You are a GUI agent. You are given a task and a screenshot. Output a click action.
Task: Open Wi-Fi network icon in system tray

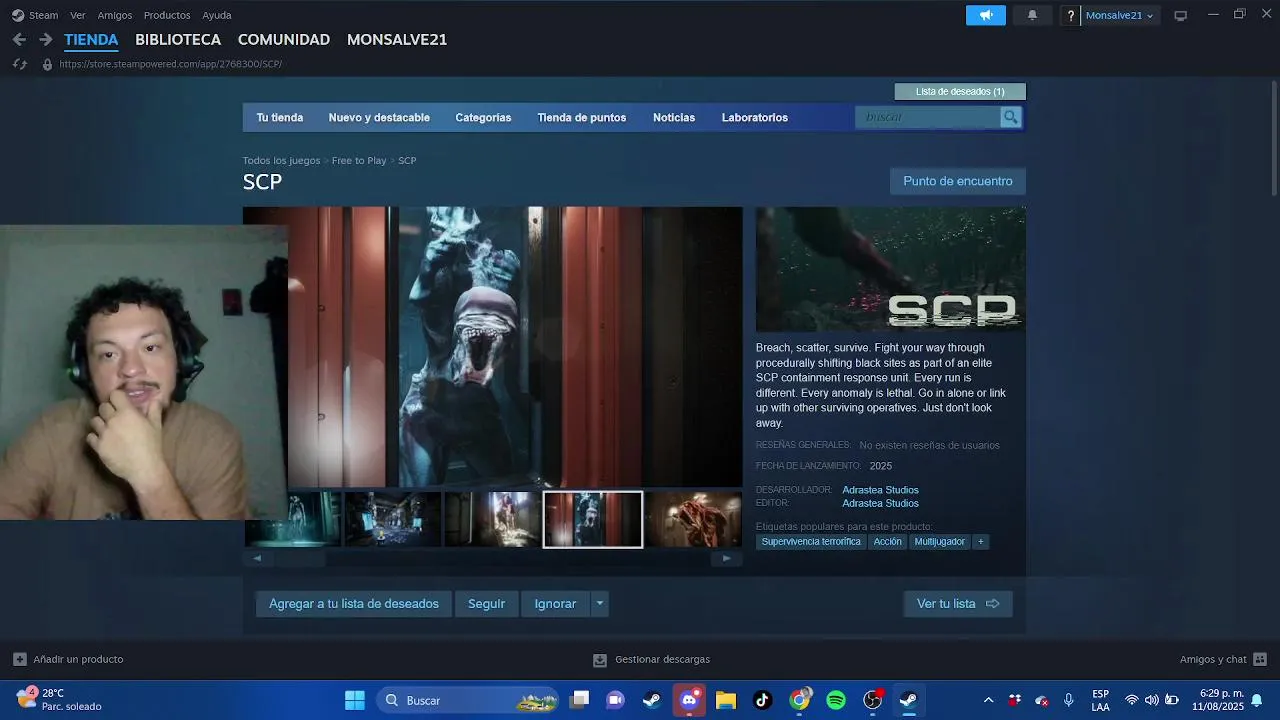(x=1132, y=700)
